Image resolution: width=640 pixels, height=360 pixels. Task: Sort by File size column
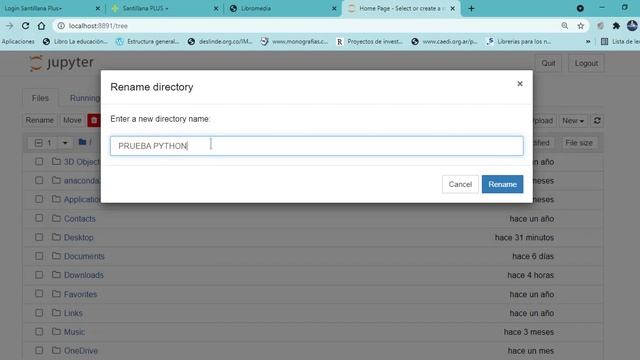[x=578, y=143]
